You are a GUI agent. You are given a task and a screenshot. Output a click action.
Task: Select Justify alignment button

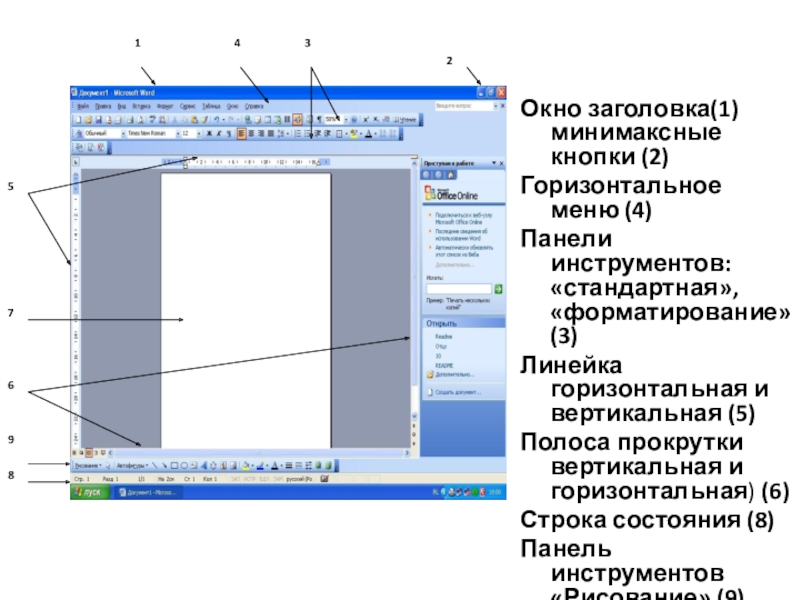271,133
